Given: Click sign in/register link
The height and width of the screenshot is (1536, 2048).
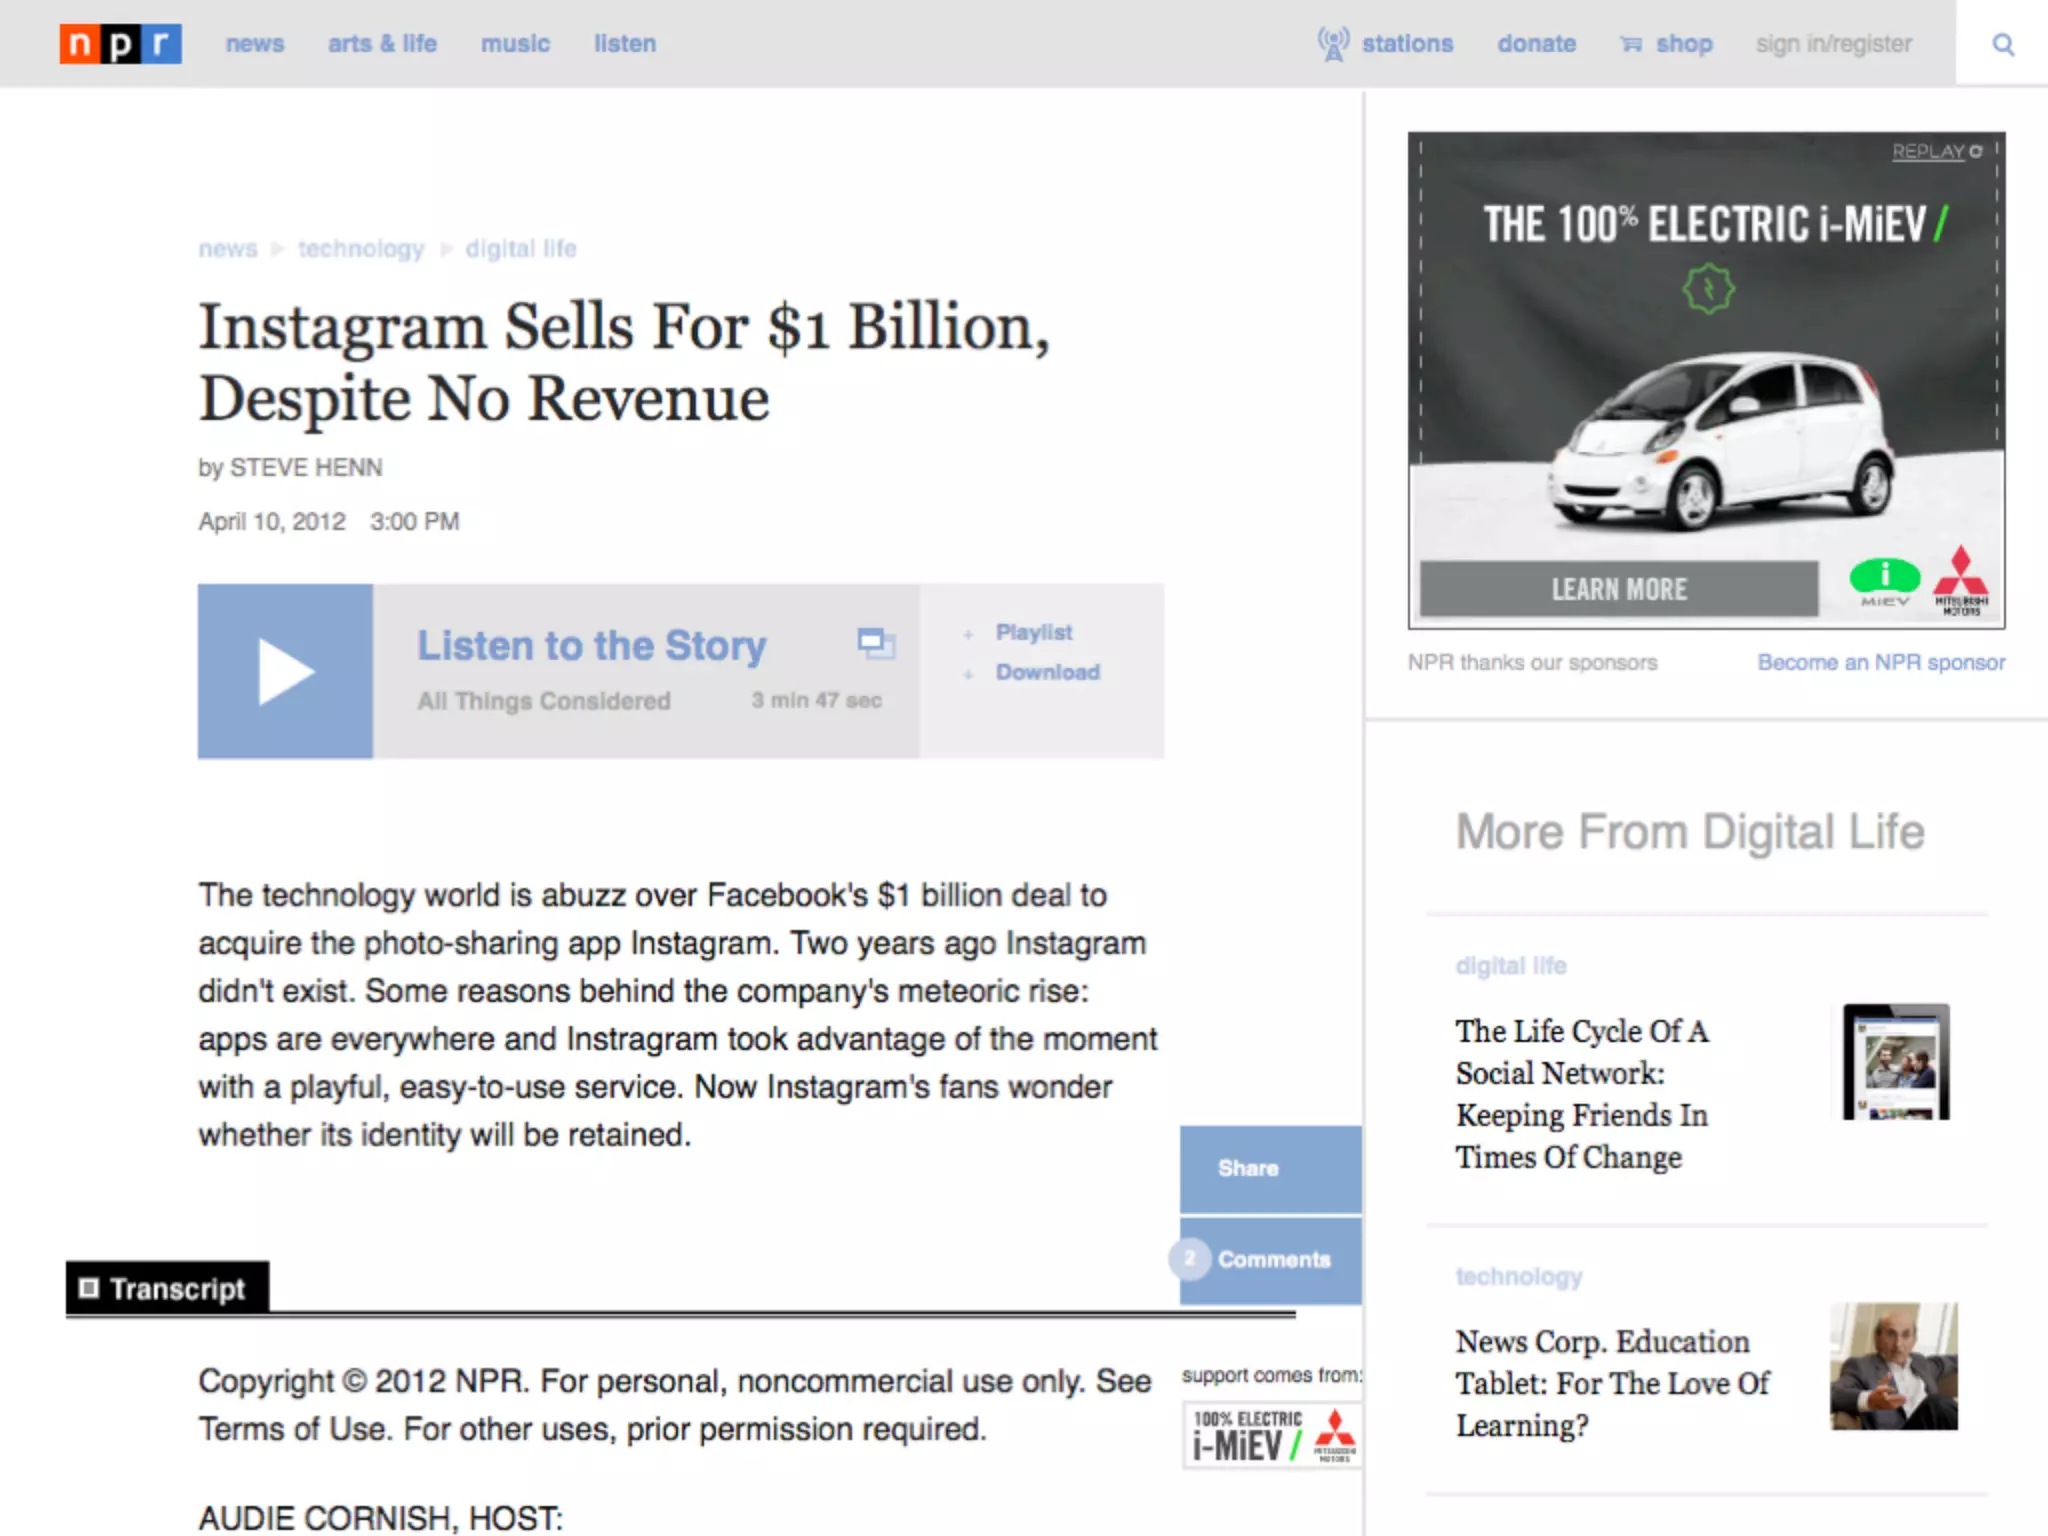Looking at the screenshot, I should coord(1833,44).
